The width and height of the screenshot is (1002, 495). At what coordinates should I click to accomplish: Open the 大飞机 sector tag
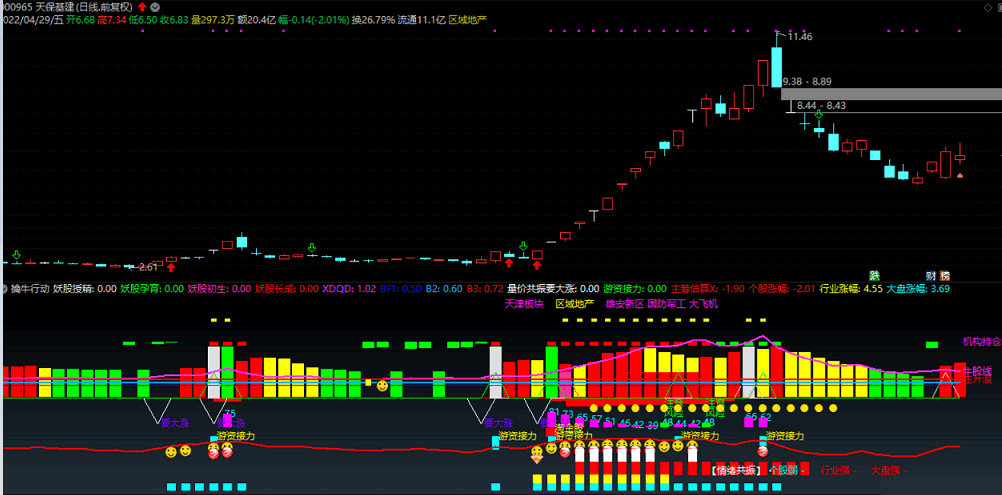[x=704, y=304]
